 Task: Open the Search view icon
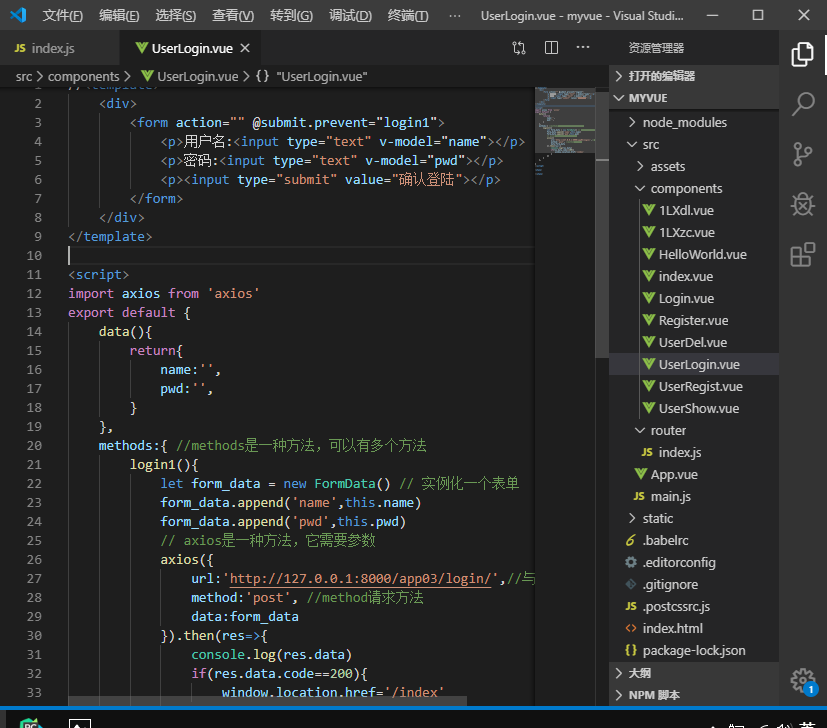[x=802, y=104]
